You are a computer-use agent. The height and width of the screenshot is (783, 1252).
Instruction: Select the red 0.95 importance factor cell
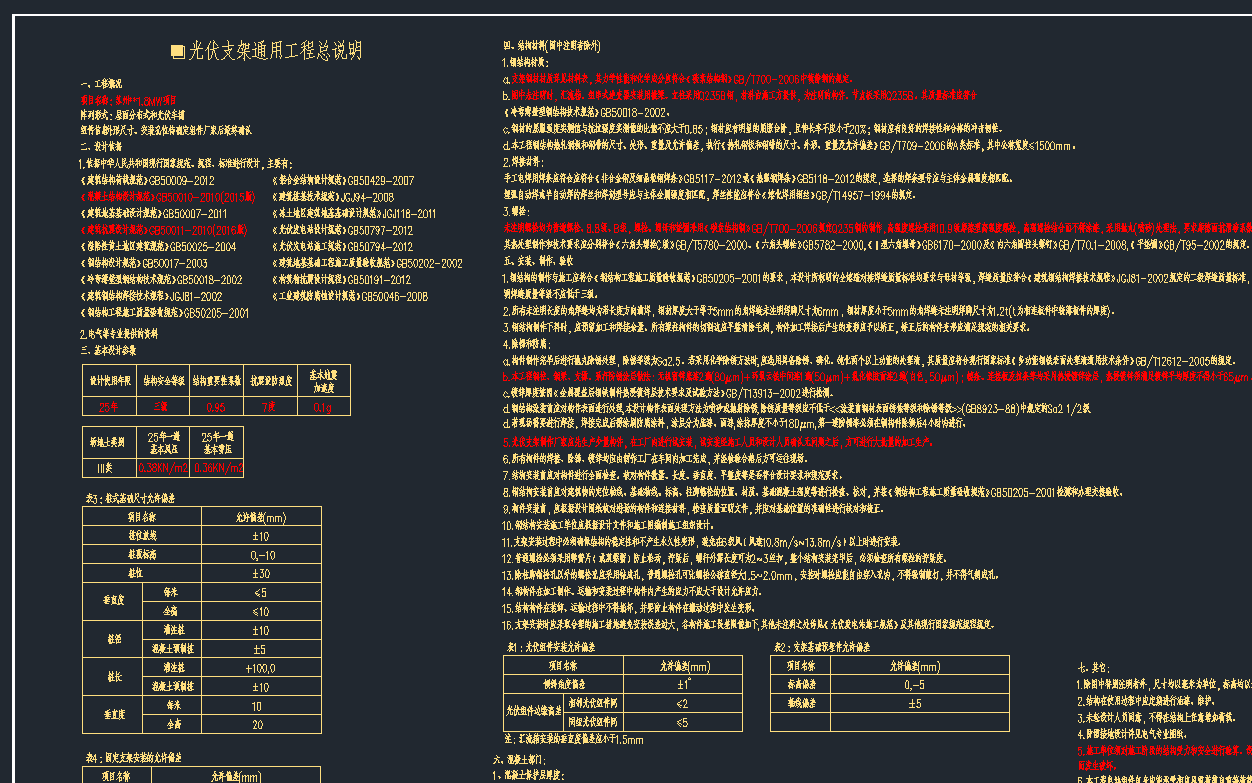[x=215, y=406]
